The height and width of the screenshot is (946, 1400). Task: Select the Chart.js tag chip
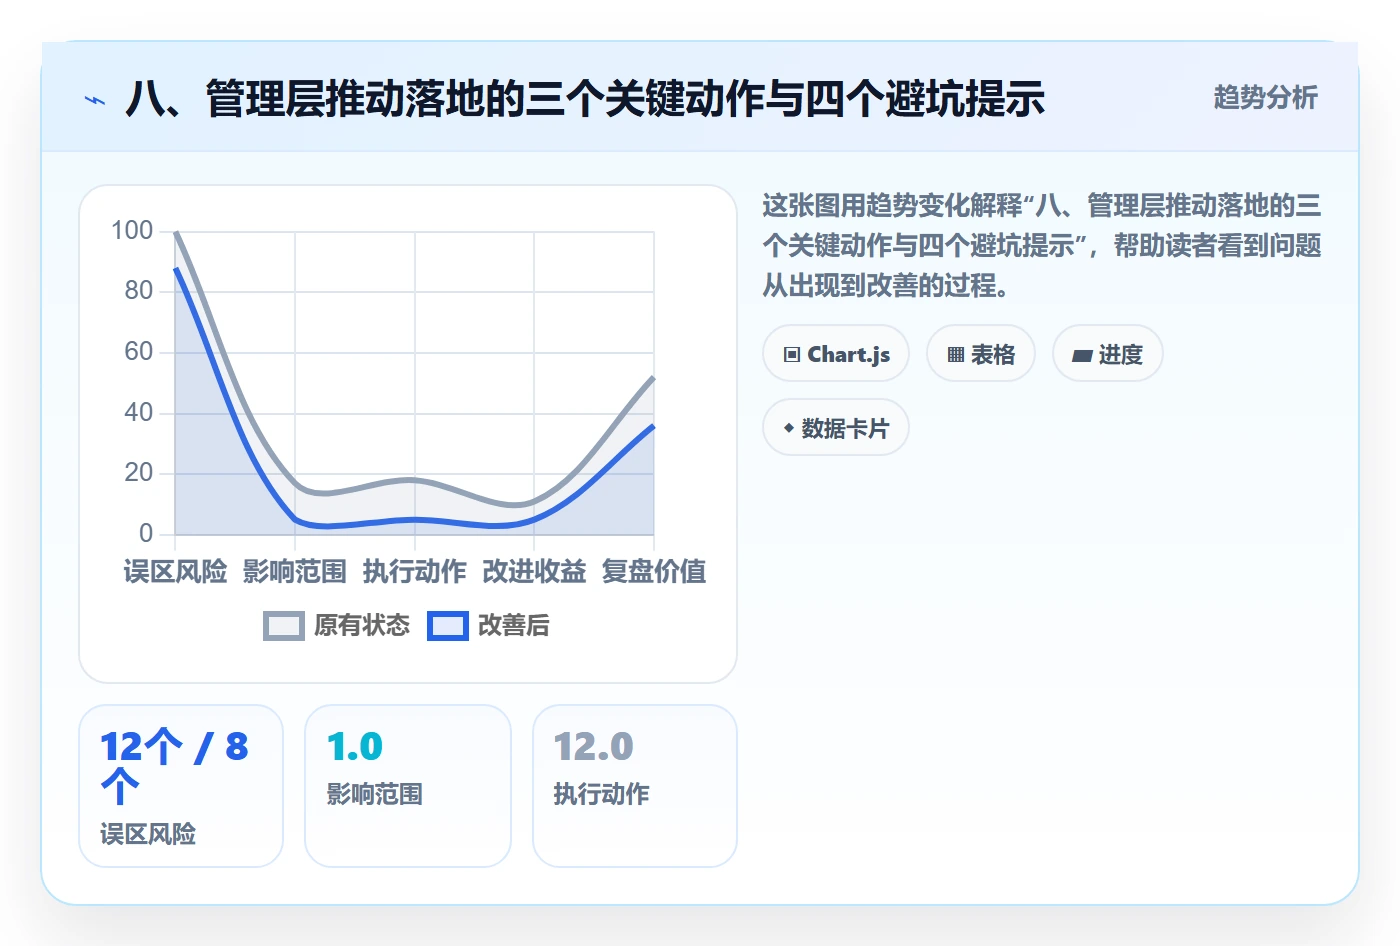pos(836,354)
